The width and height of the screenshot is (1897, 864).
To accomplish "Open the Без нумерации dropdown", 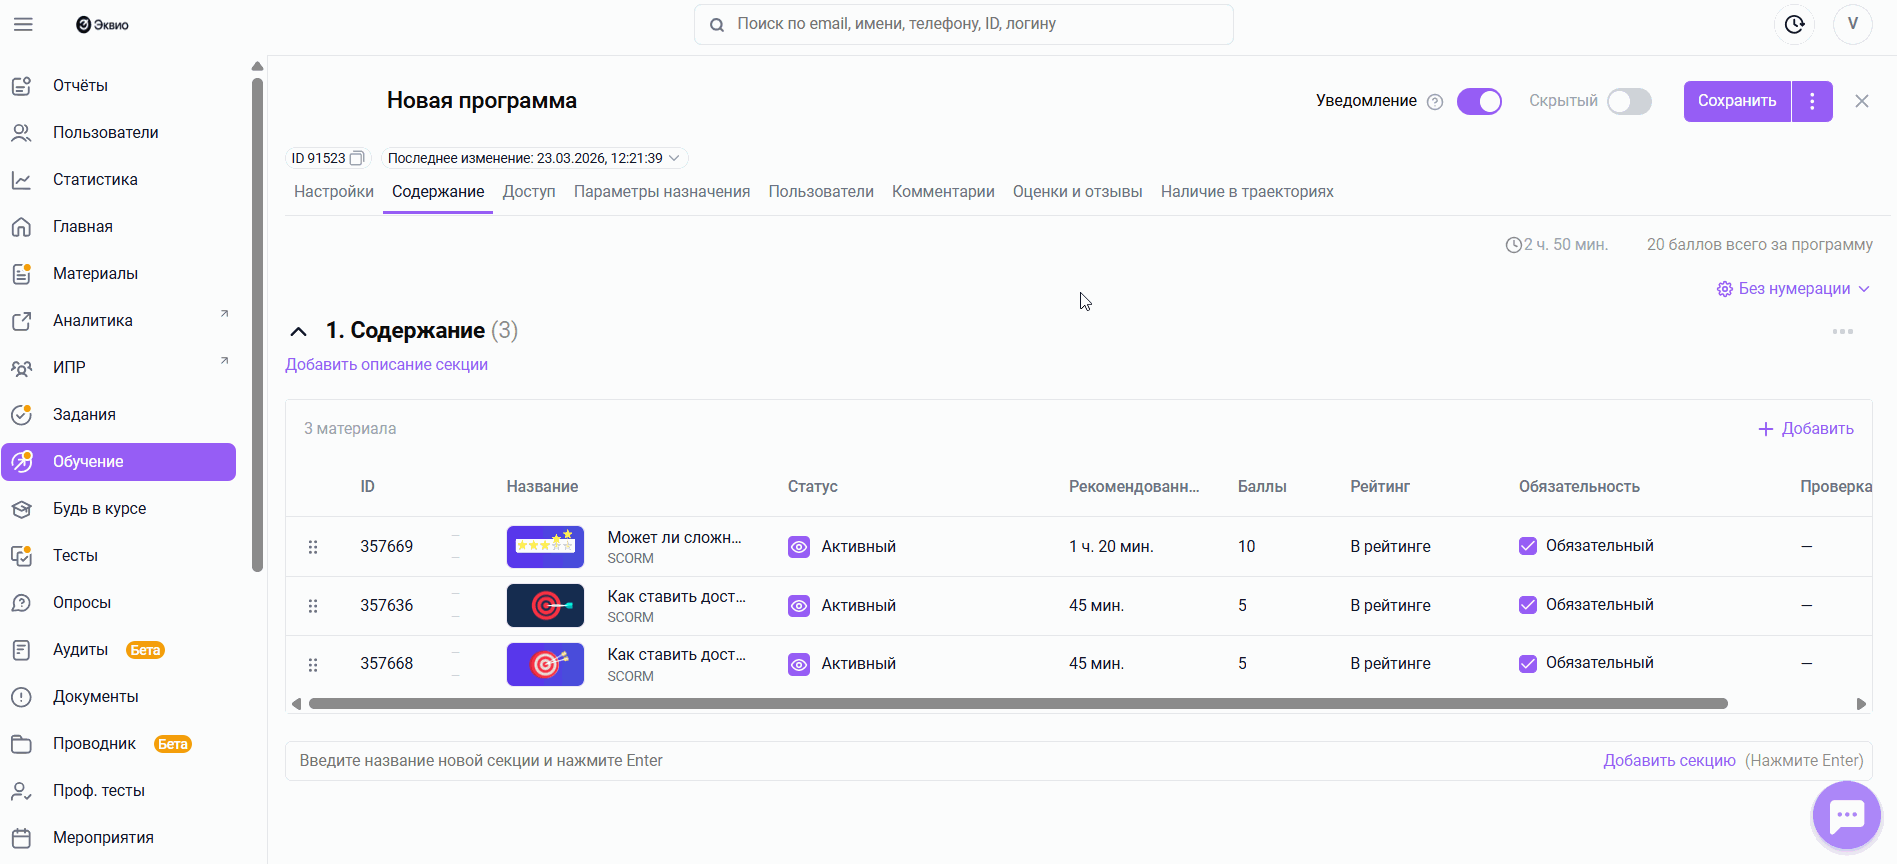I will pyautogui.click(x=1794, y=289).
